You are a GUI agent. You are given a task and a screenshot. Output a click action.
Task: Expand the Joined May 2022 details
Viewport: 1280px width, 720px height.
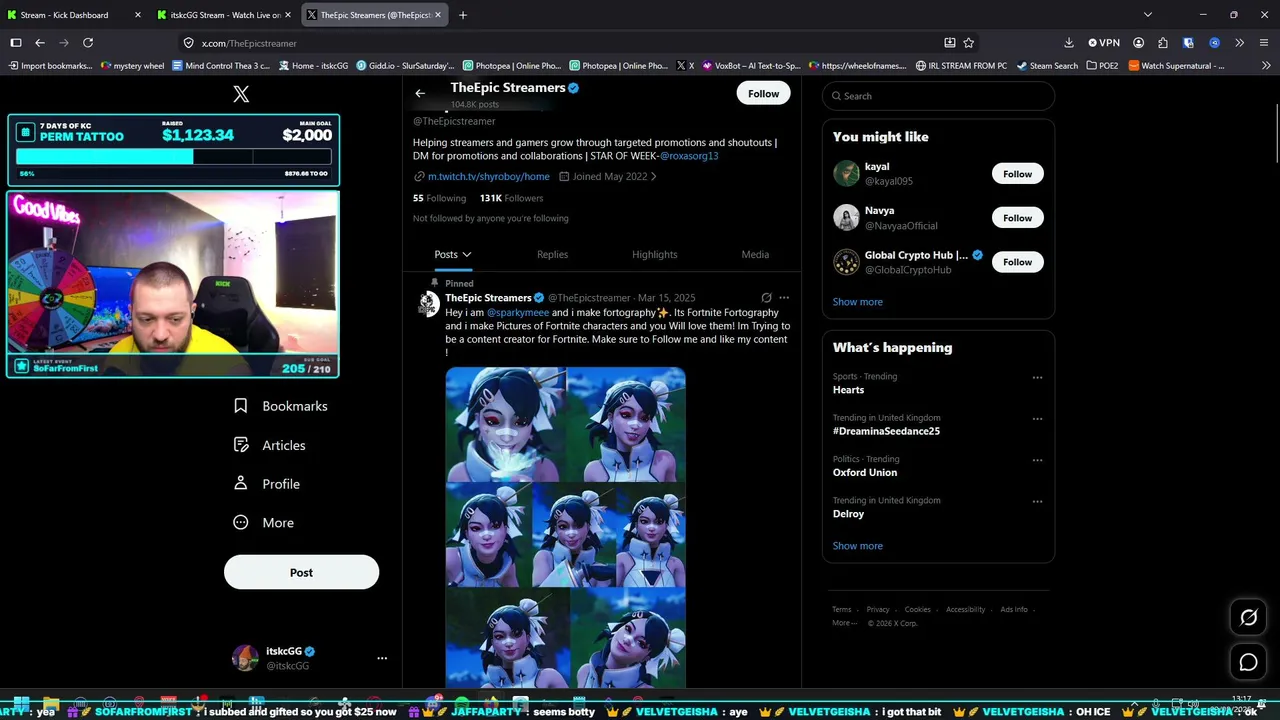608,177
